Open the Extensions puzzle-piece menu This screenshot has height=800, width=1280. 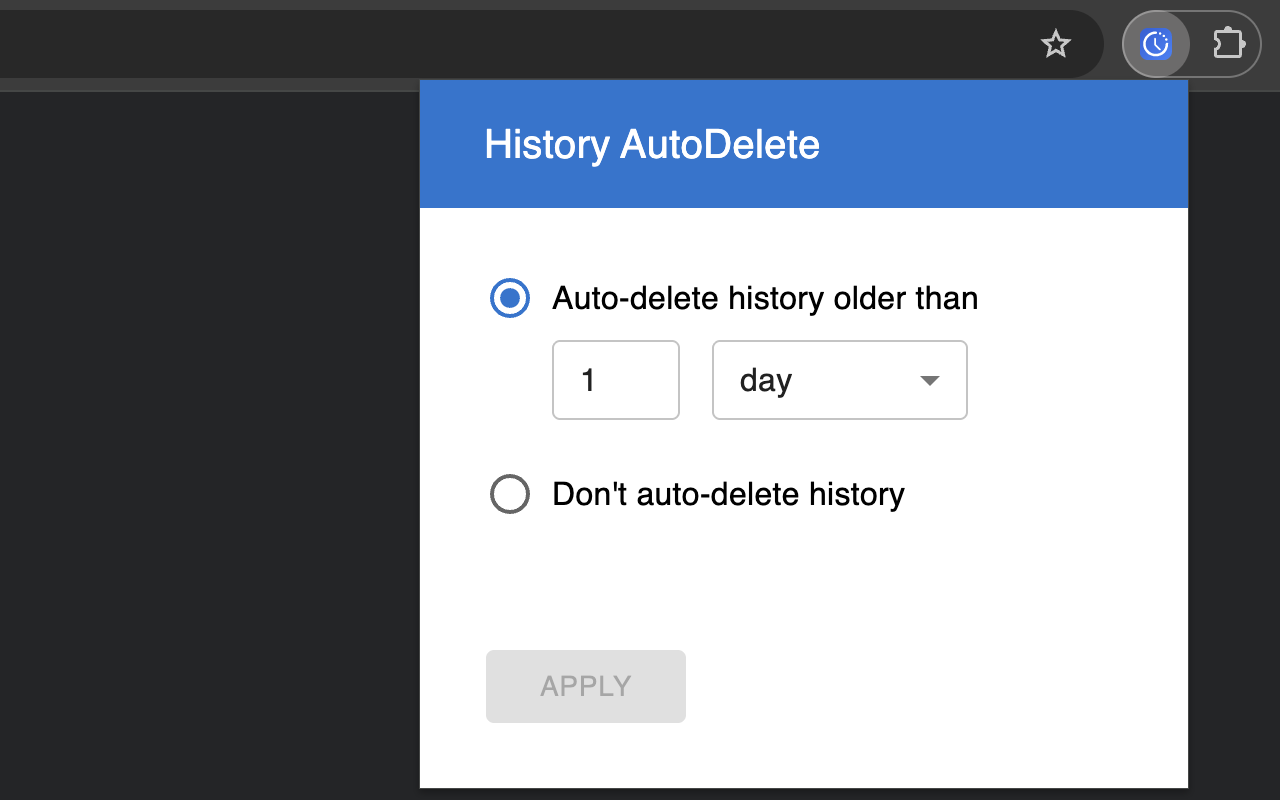pos(1228,44)
